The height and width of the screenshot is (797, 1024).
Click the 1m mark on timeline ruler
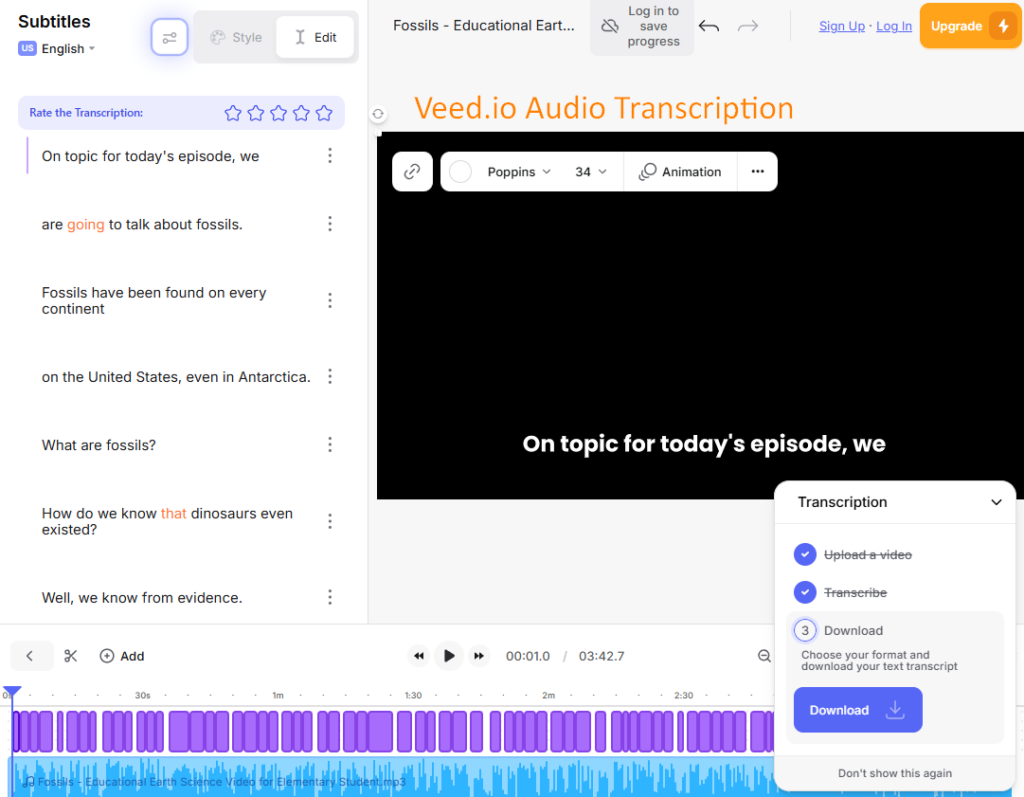pos(278,695)
